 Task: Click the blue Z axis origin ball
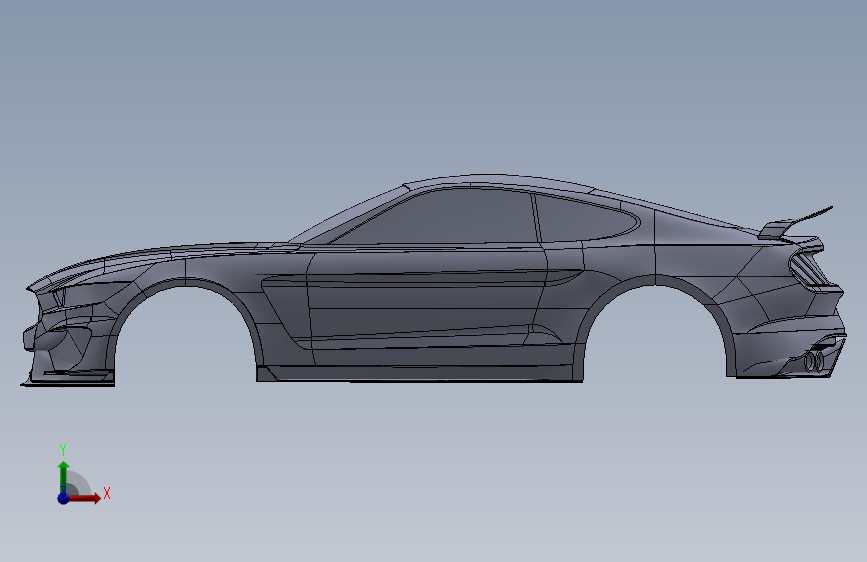[x=63, y=498]
